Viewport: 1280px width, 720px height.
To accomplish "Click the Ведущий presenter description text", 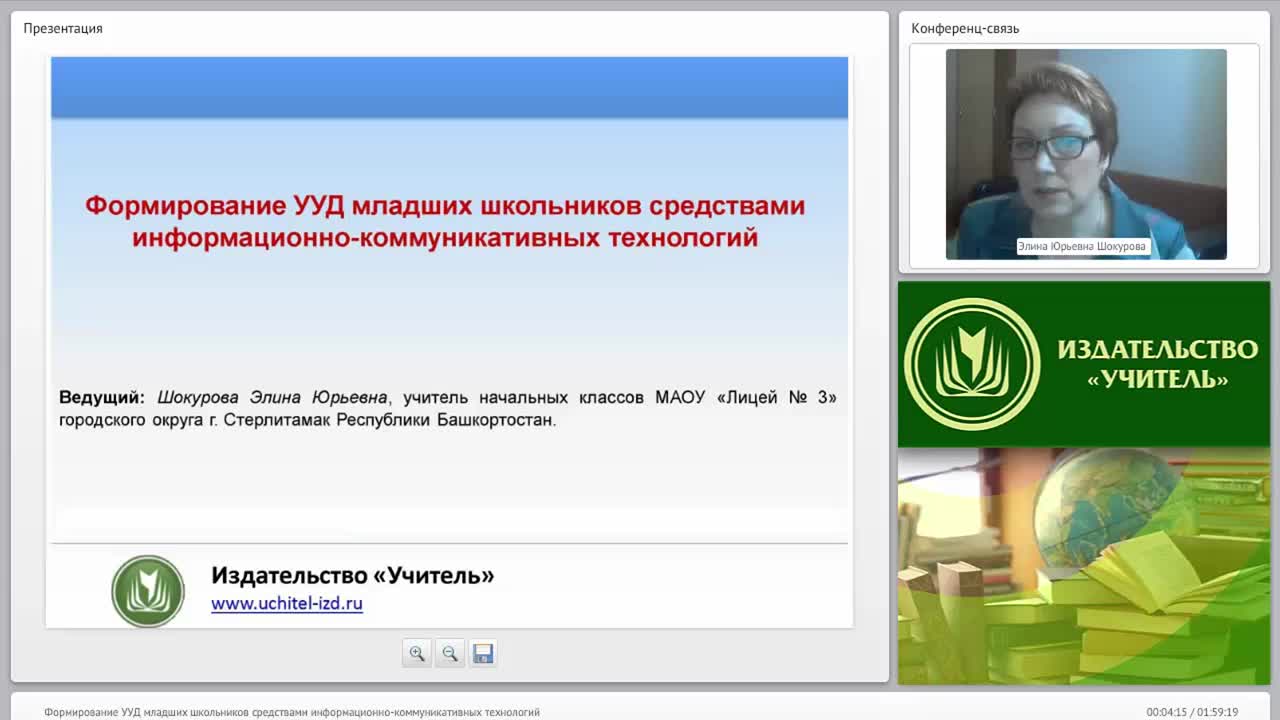I will (x=447, y=408).
